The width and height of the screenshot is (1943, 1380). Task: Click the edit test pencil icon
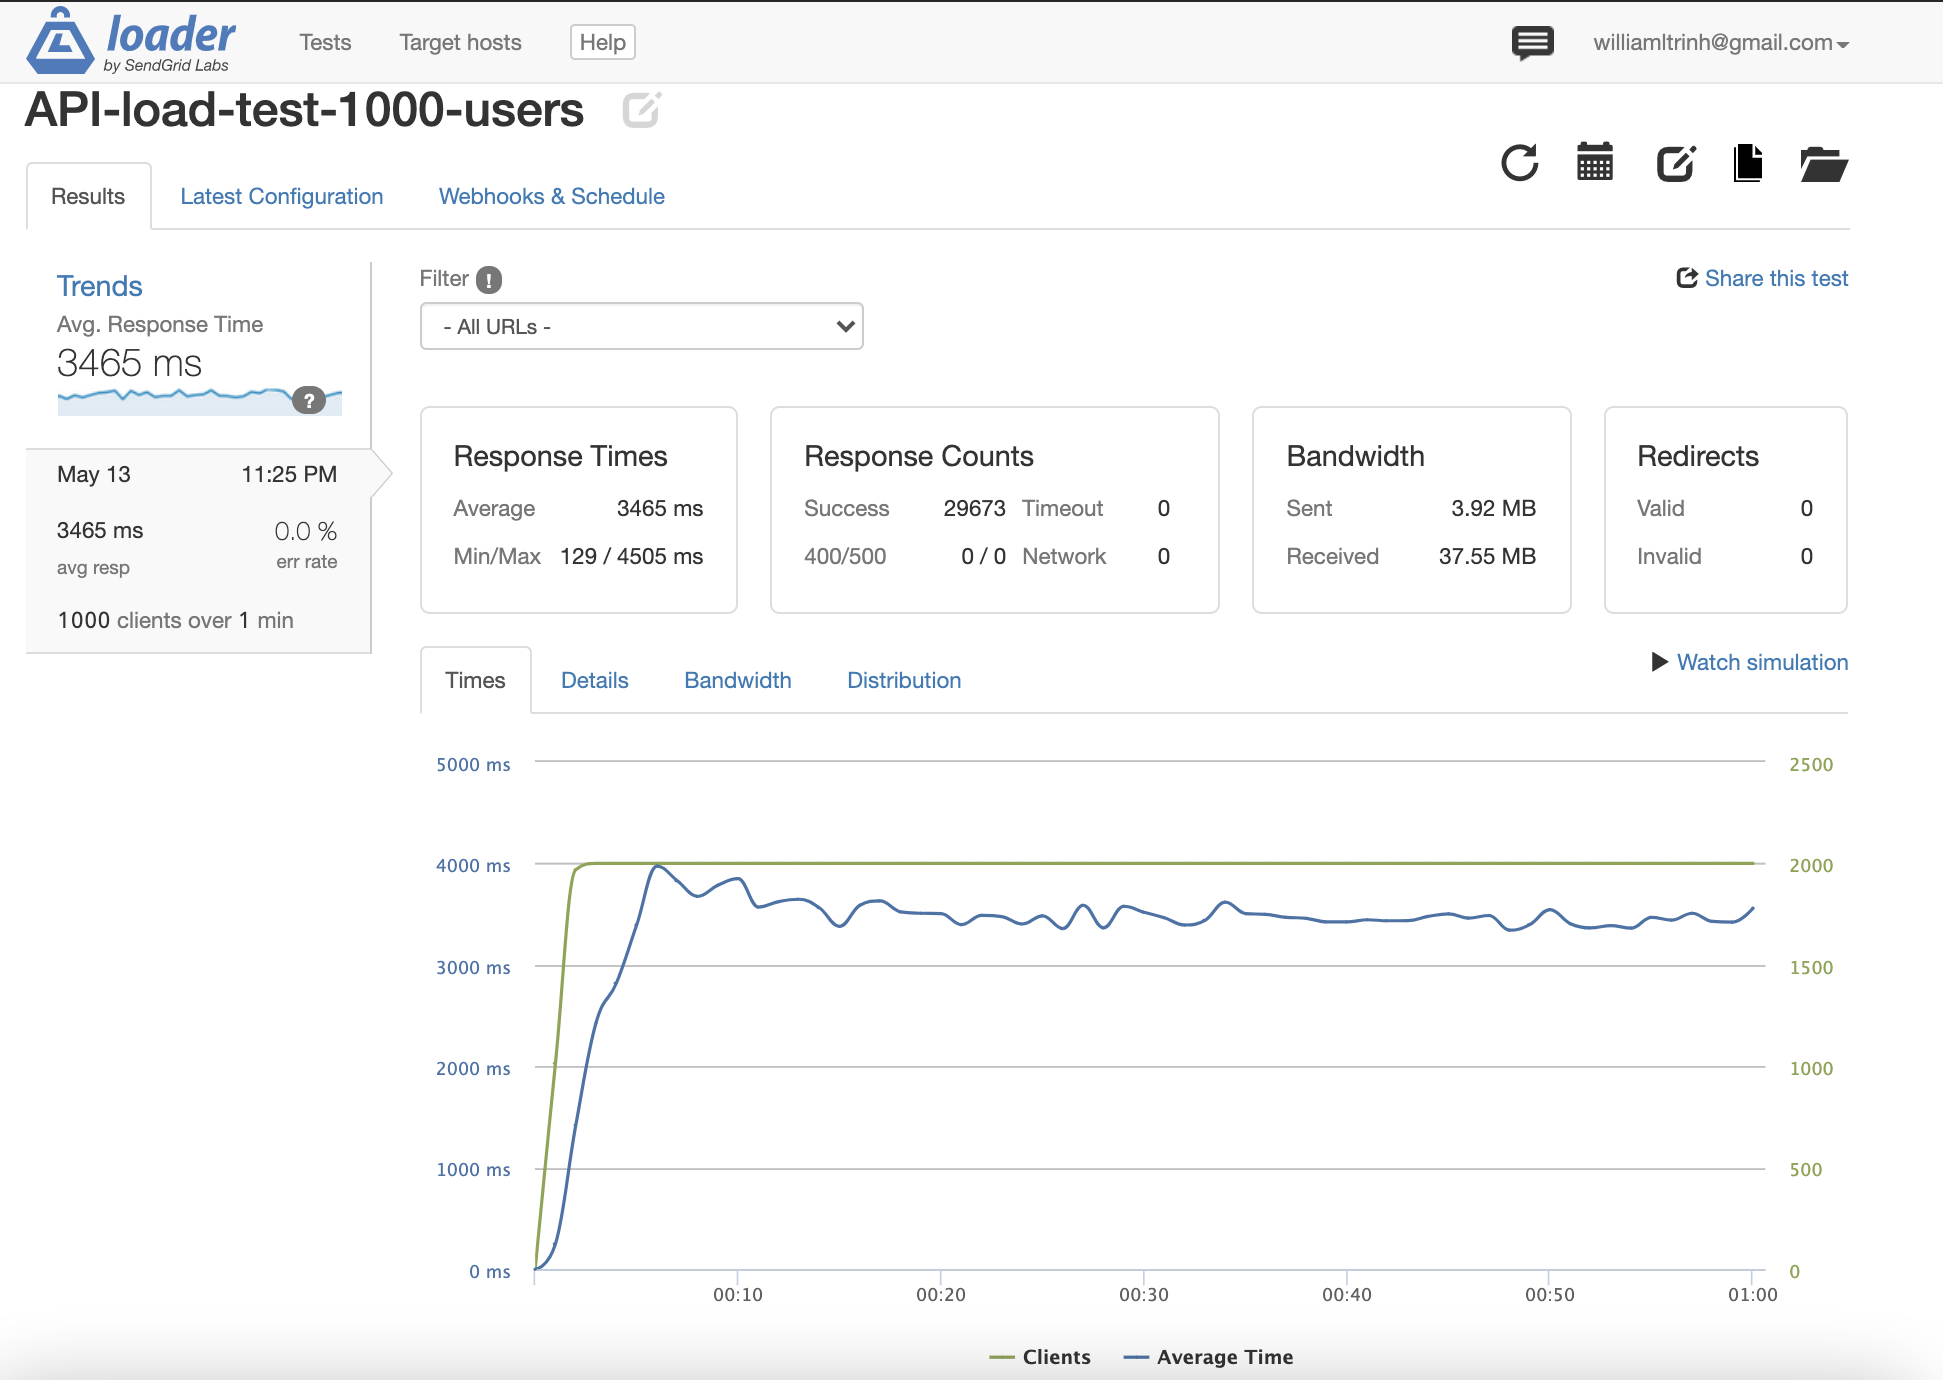(x=1676, y=163)
